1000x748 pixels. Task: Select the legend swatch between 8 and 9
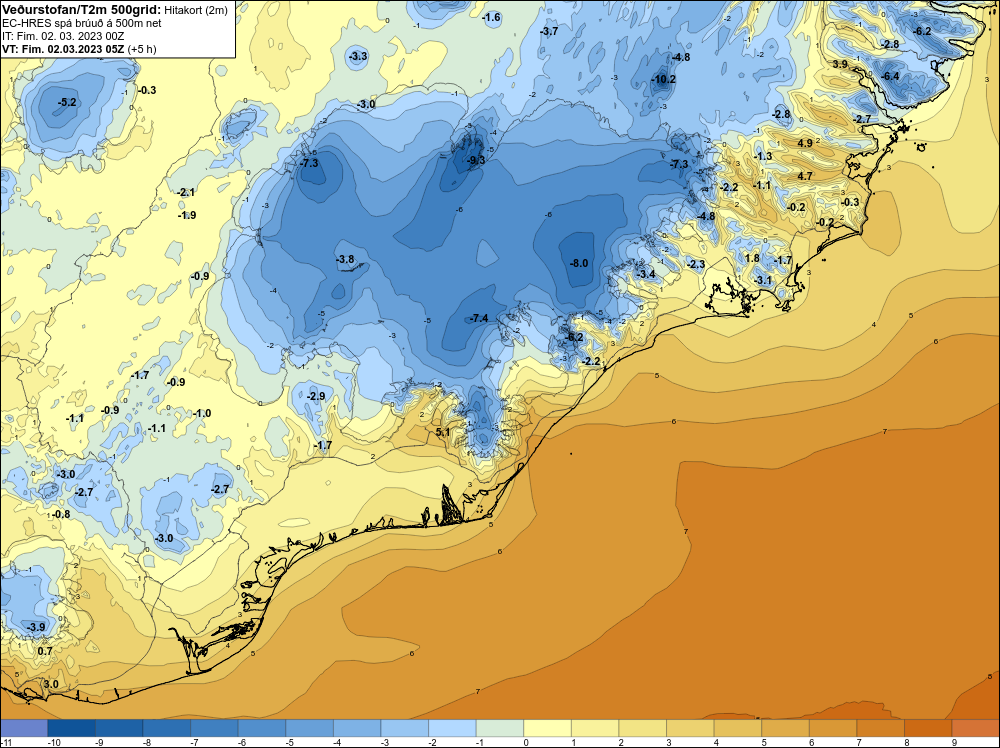pos(928,728)
